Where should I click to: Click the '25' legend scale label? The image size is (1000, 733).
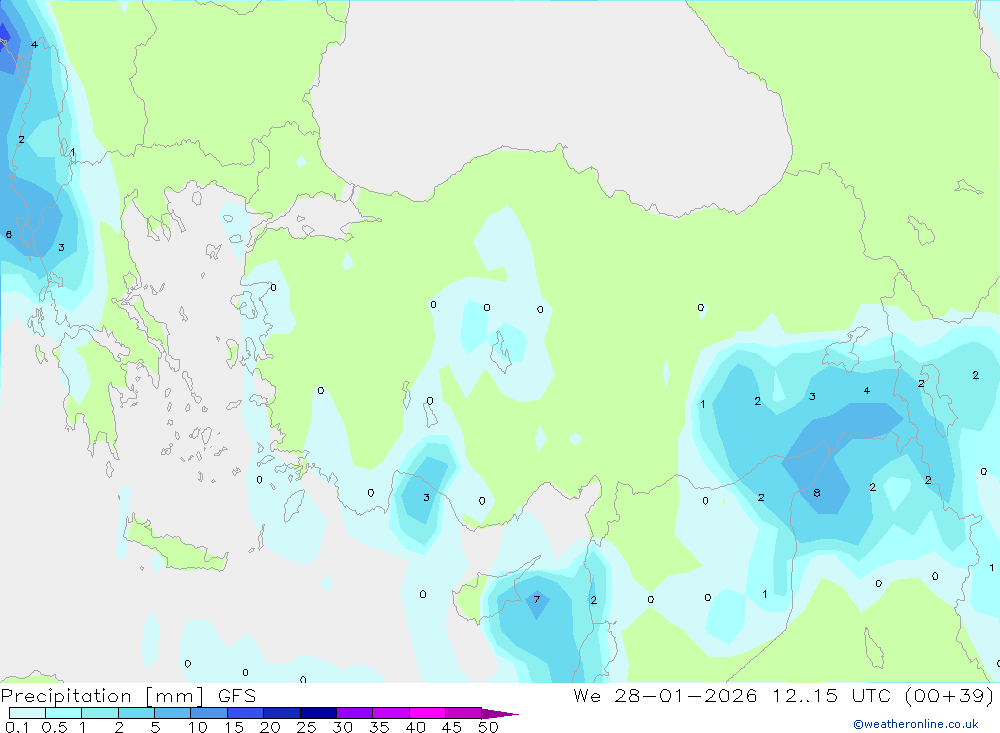click(x=307, y=727)
